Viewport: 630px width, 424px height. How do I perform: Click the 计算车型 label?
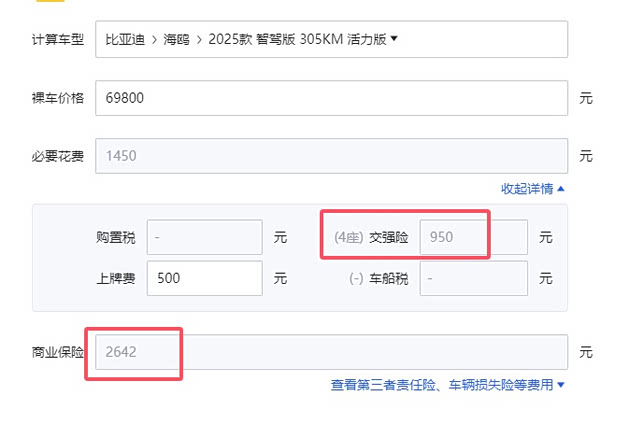(x=58, y=40)
